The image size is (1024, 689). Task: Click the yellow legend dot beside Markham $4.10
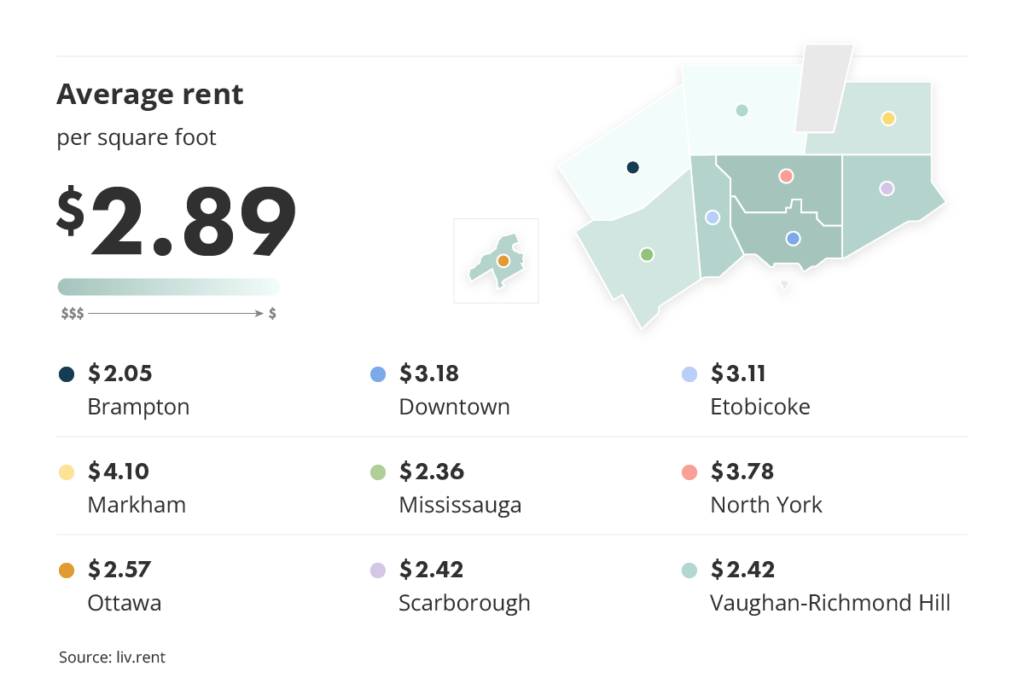pos(67,473)
